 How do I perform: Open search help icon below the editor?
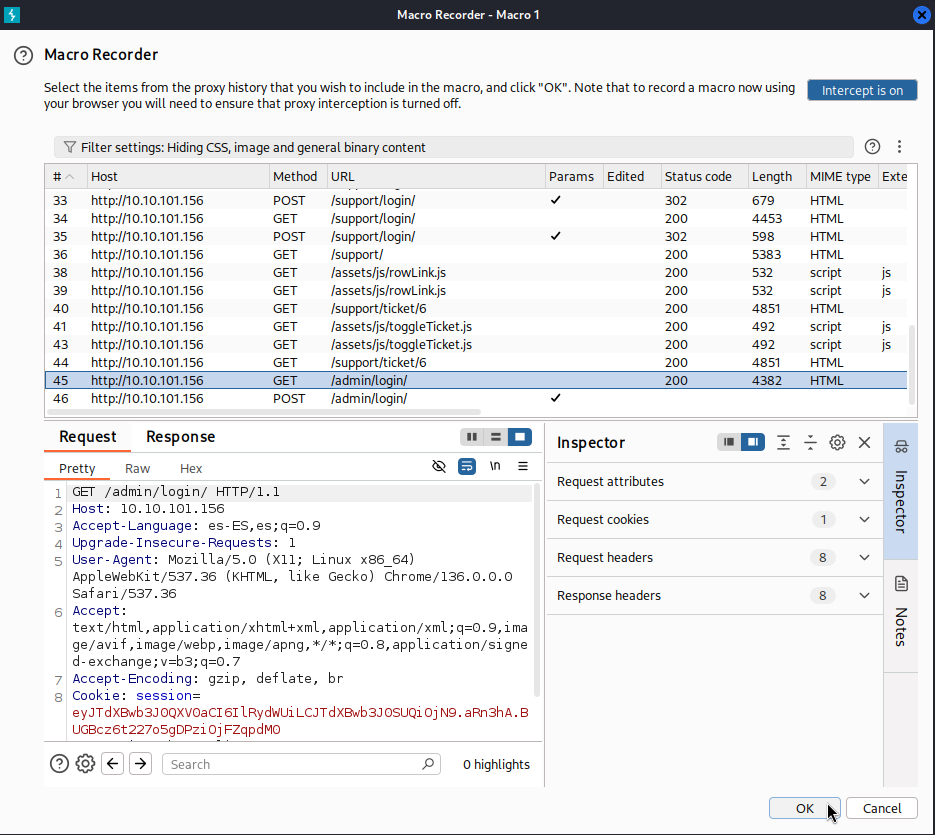click(x=59, y=764)
